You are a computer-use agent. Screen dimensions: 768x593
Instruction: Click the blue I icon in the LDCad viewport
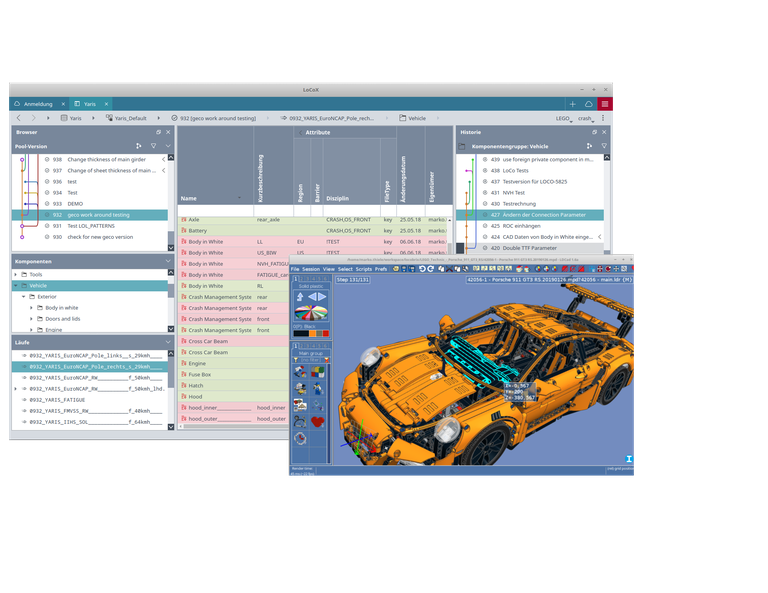click(629, 459)
